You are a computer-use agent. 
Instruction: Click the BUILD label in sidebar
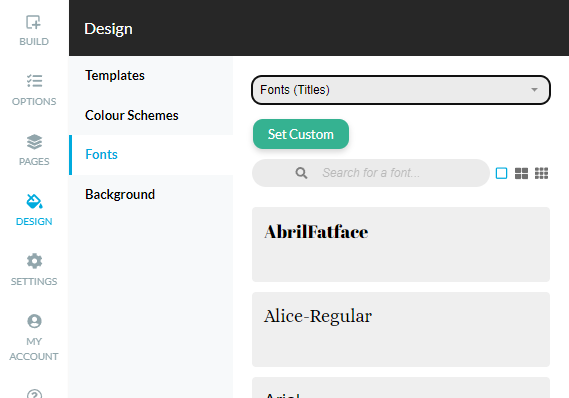[34, 42]
